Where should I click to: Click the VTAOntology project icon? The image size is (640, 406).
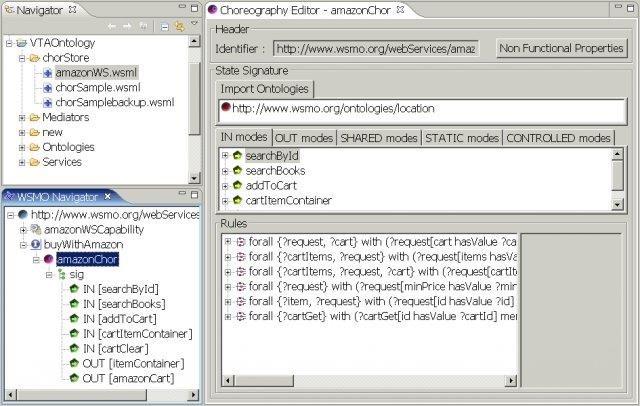tap(22, 43)
